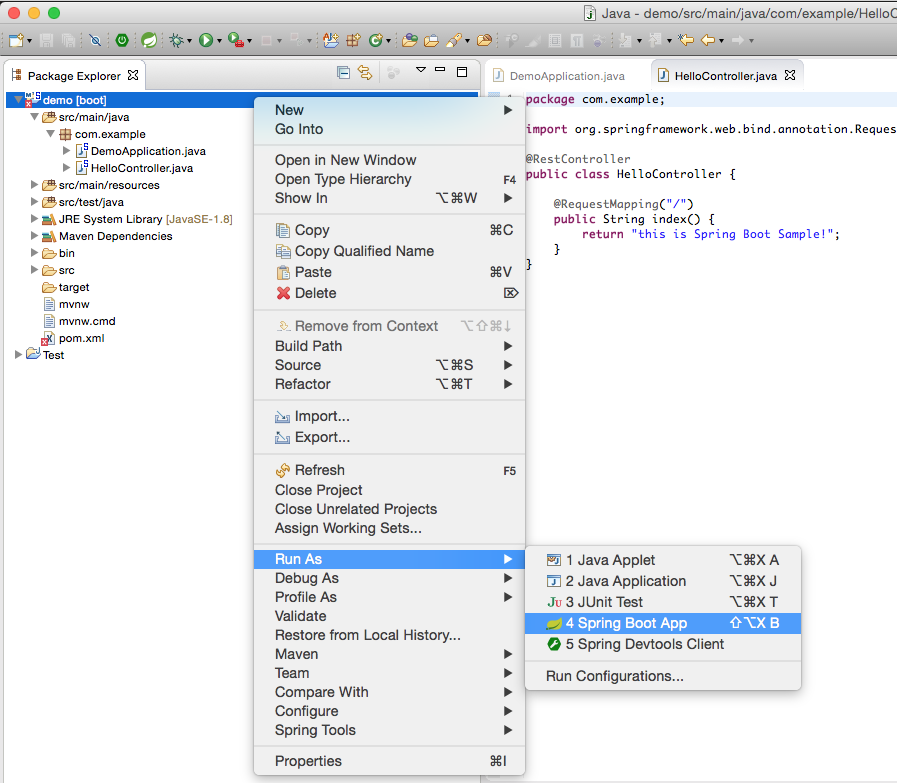Open dropdown arrow beside Run icon

point(219,41)
